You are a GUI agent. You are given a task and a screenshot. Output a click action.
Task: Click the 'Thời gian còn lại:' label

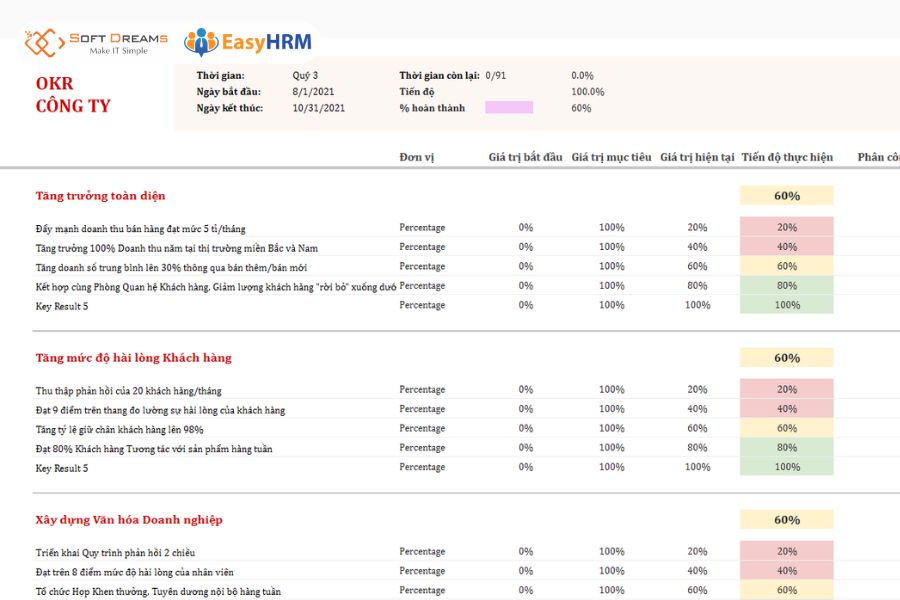439,75
